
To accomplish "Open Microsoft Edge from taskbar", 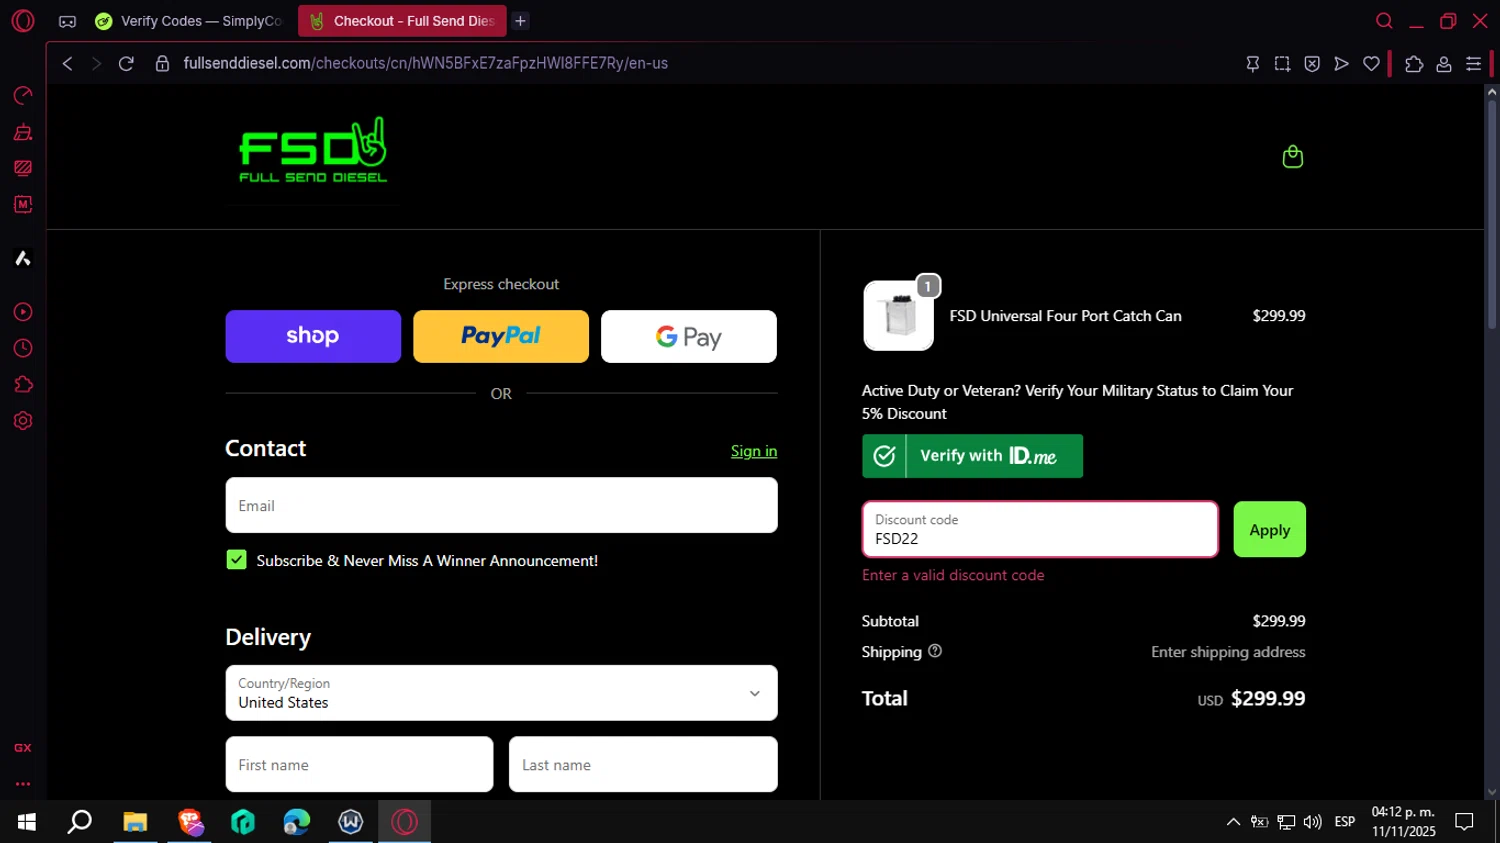I will [x=297, y=822].
